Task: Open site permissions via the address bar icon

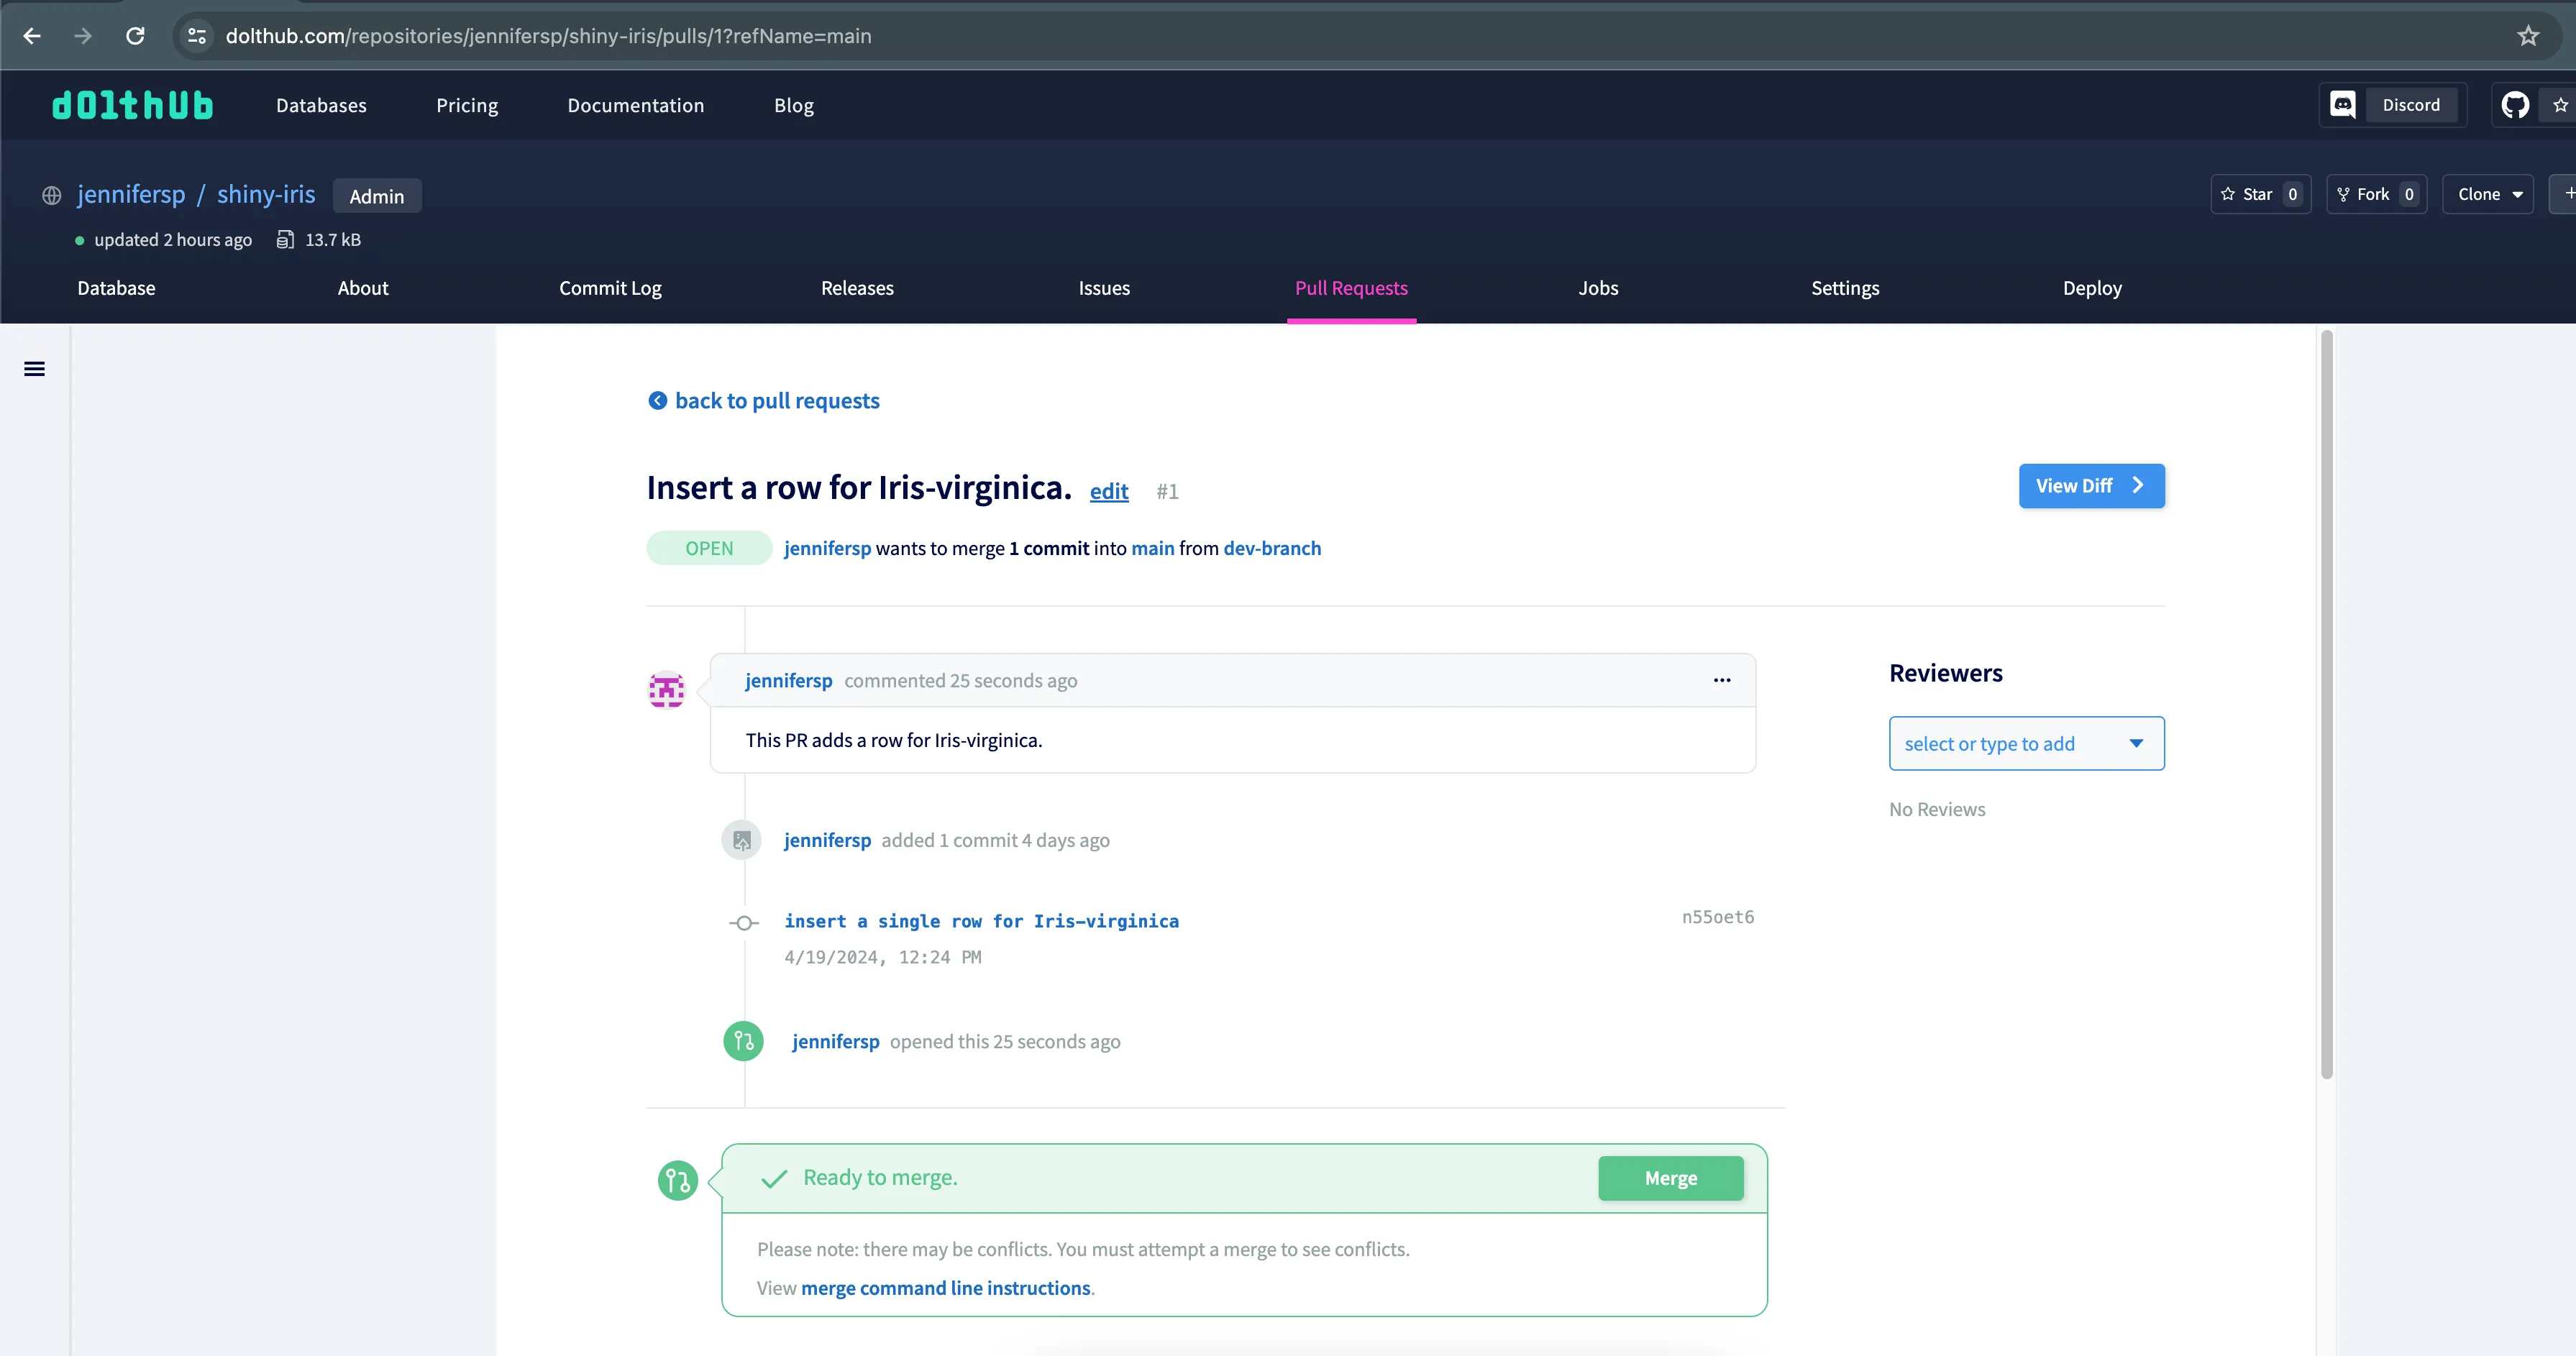Action: [x=196, y=36]
